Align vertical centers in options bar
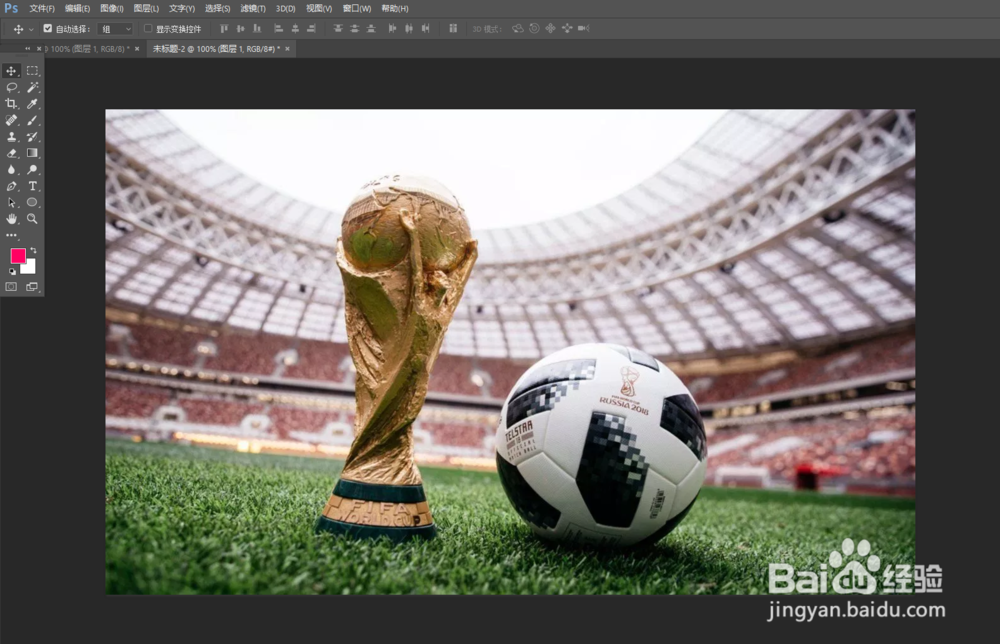This screenshot has width=1000, height=644. (x=240, y=29)
